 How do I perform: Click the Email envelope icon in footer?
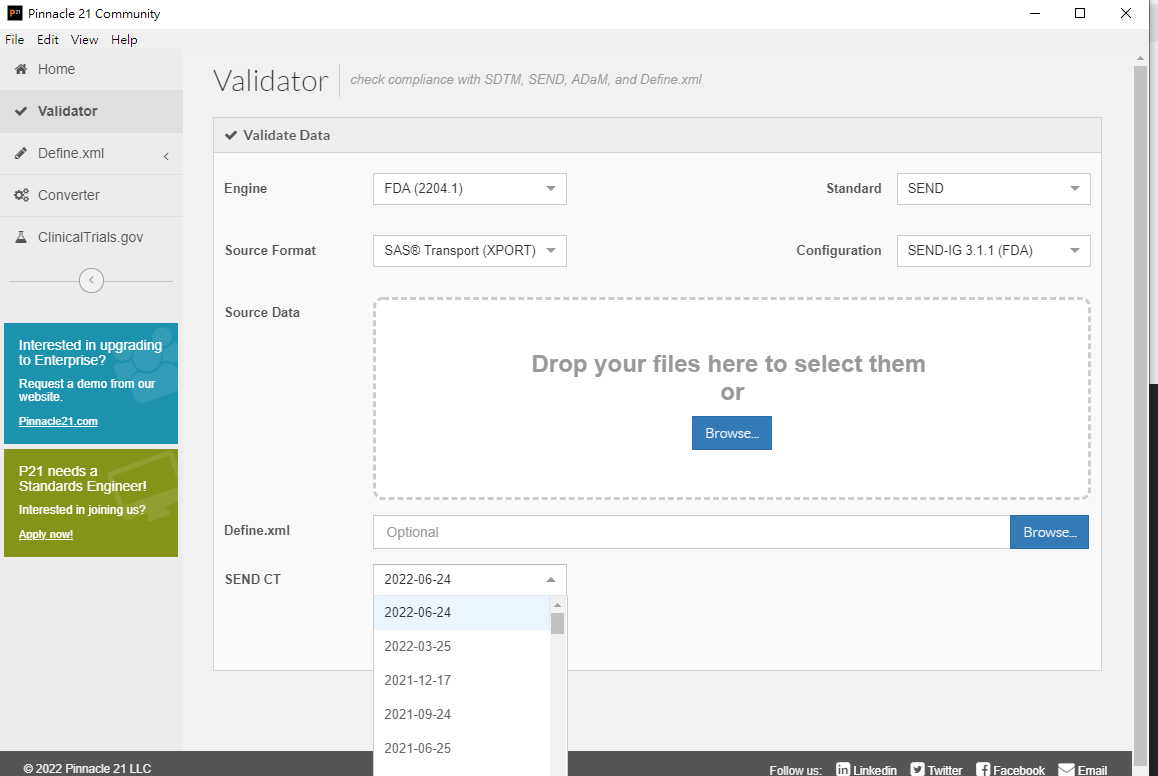tap(1066, 769)
